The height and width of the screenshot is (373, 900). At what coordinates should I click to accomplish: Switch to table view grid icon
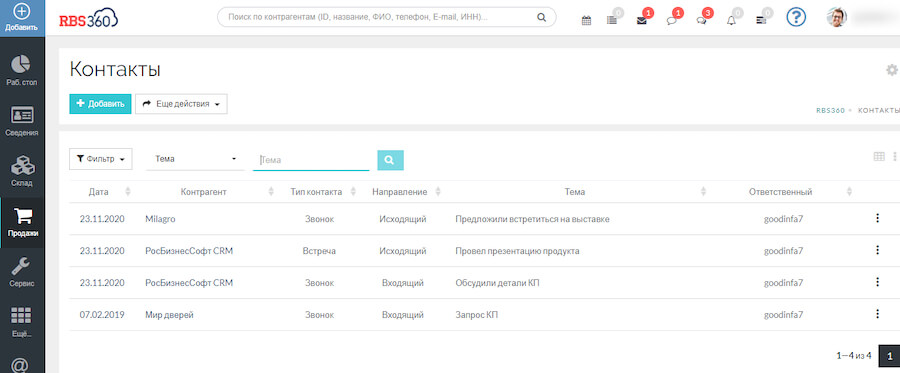coord(879,156)
